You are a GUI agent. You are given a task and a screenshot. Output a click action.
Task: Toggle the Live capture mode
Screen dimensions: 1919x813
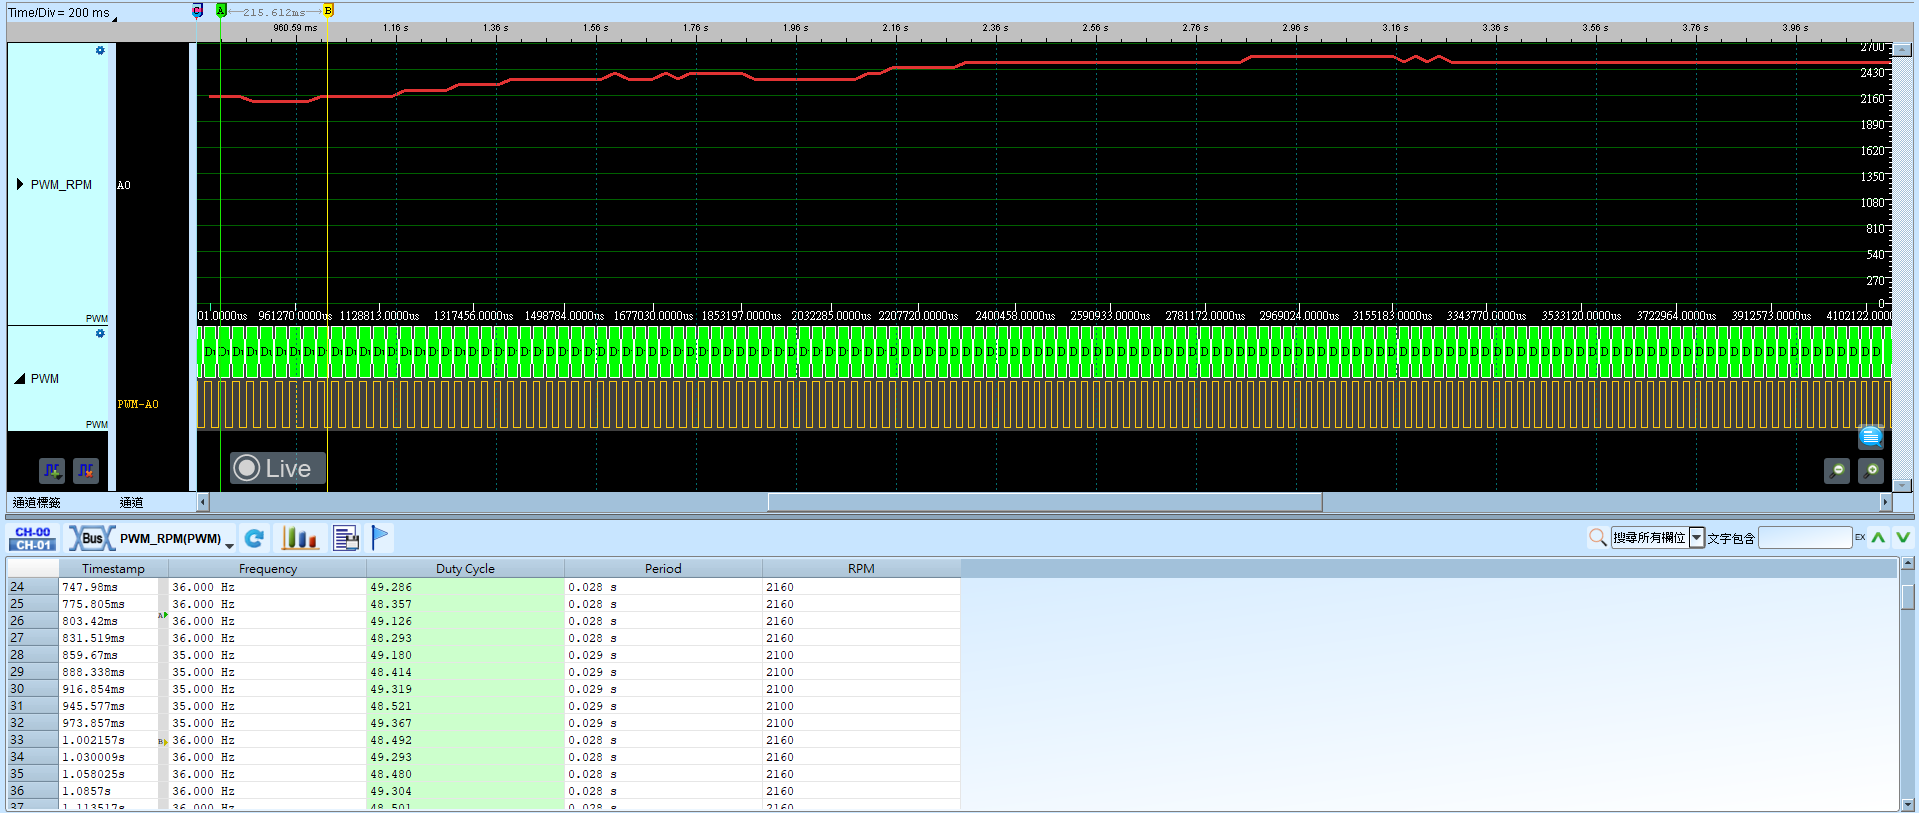(278, 468)
